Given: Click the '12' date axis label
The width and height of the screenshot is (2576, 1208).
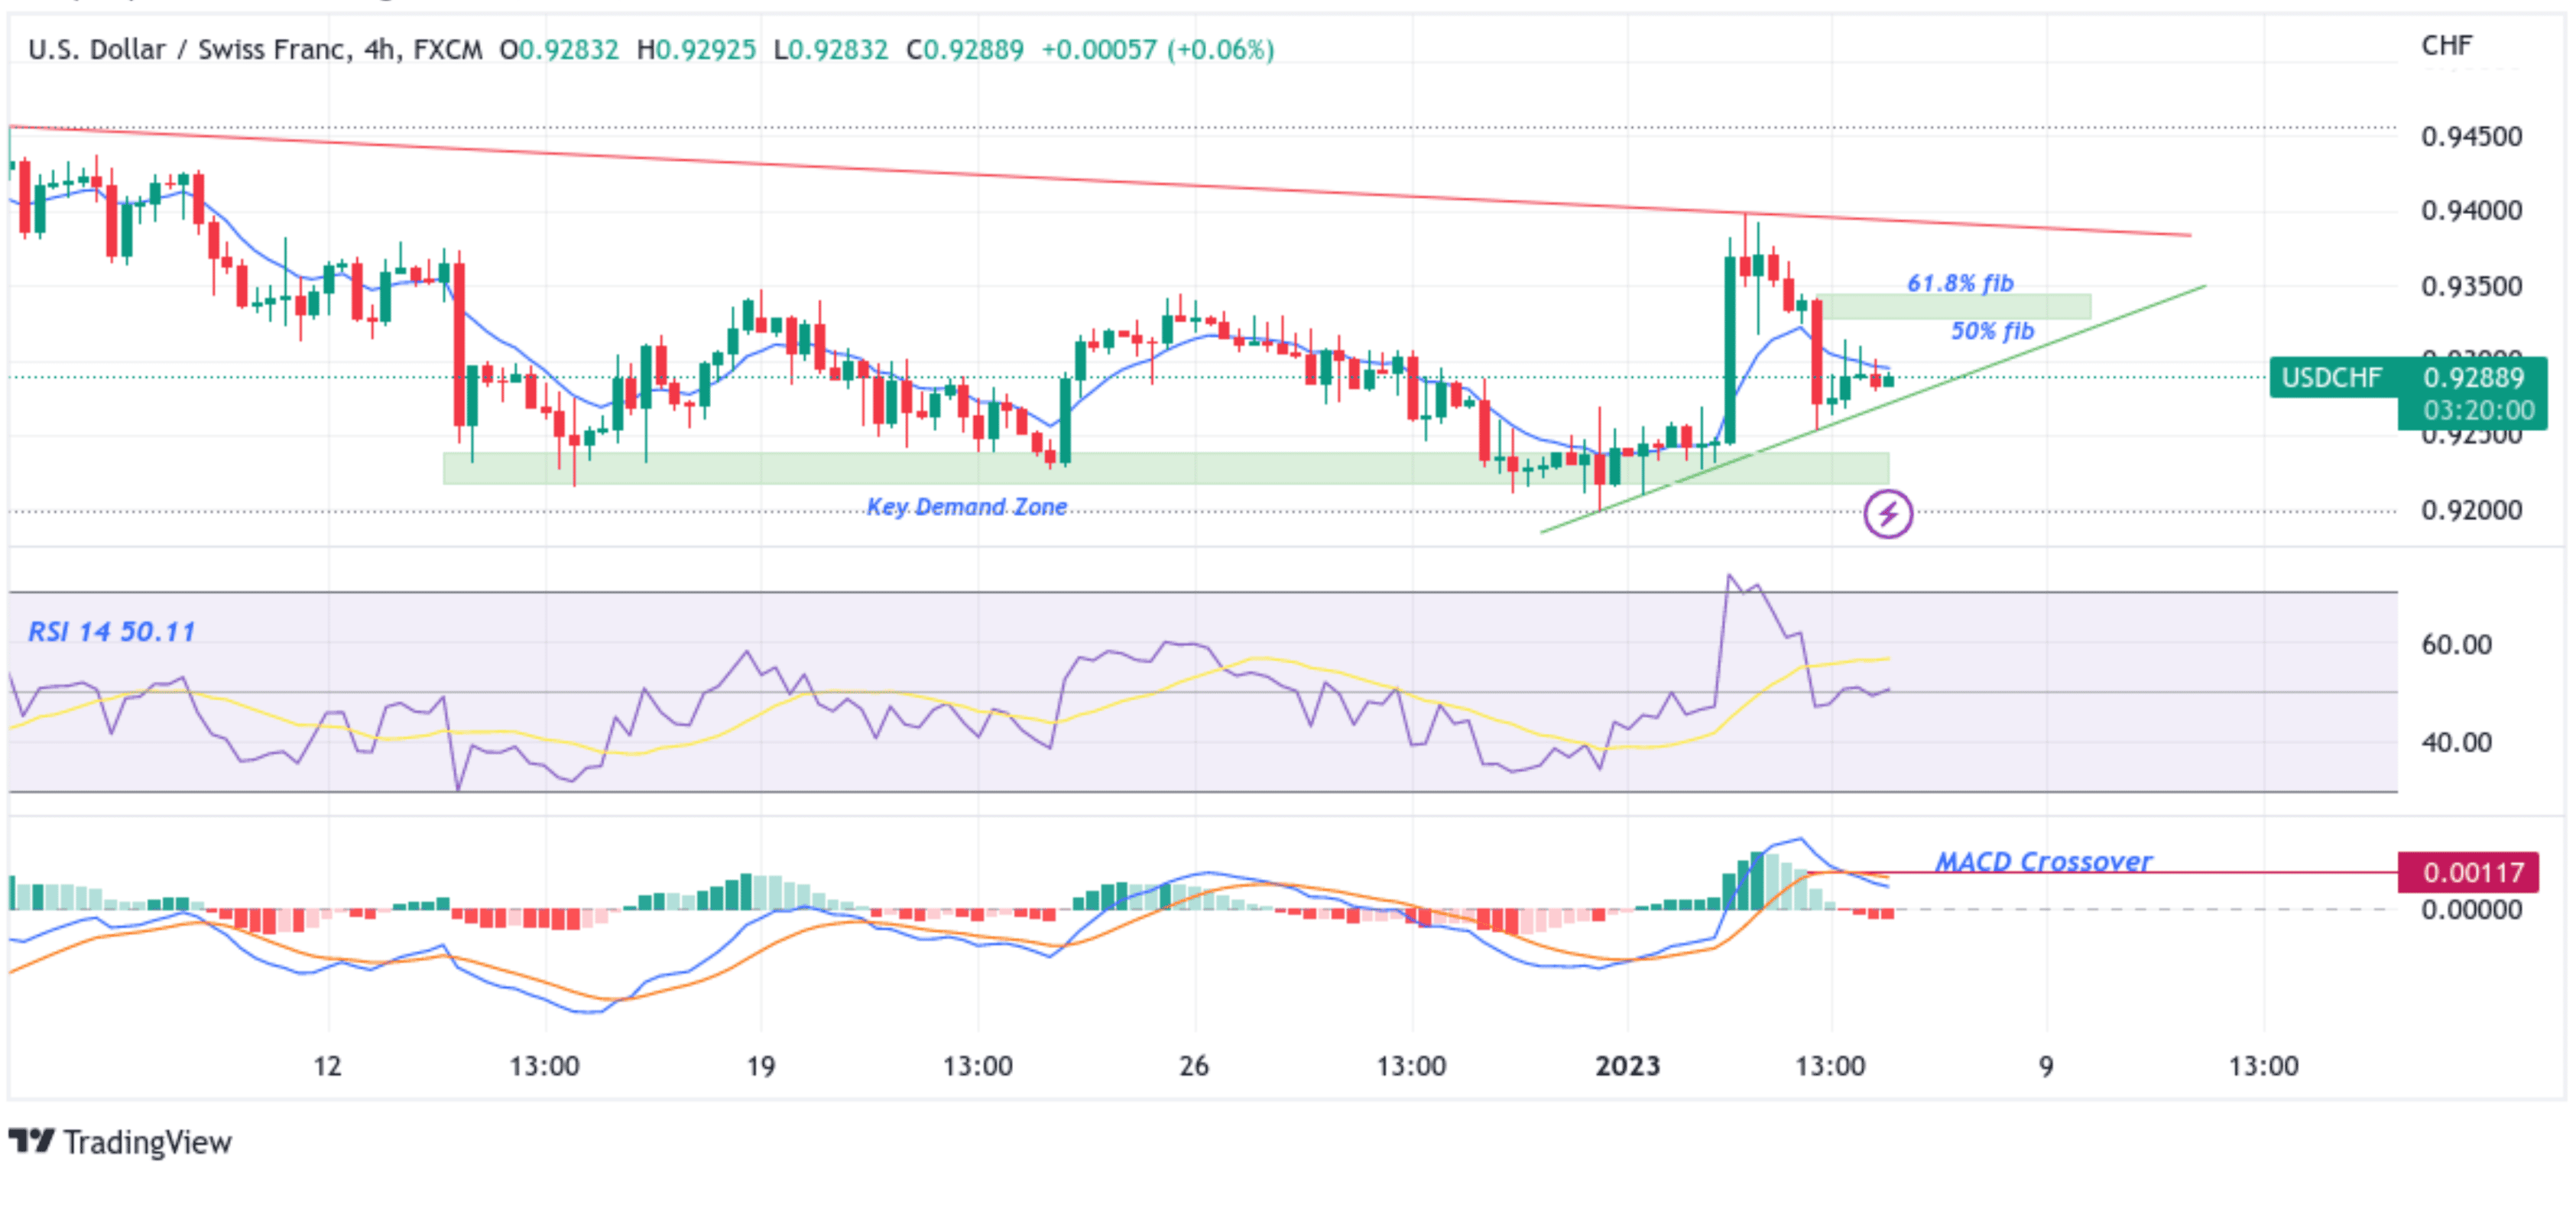Looking at the screenshot, I should click(327, 1066).
